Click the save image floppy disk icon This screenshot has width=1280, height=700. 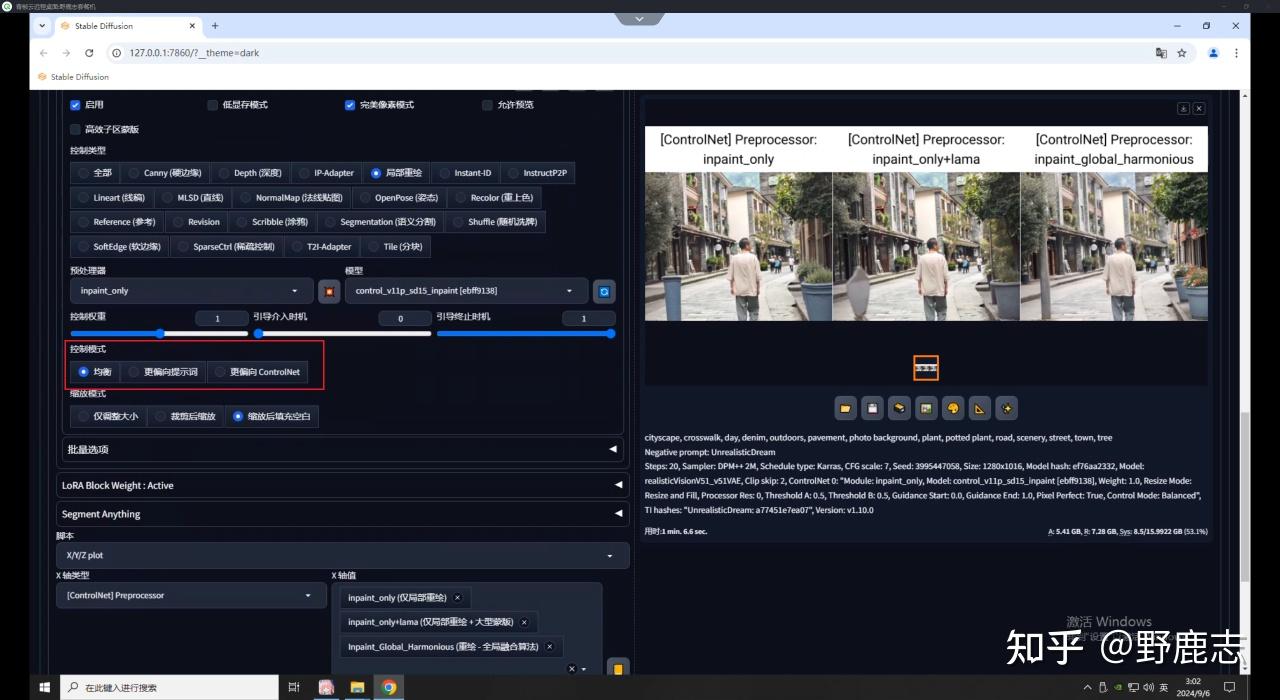[873, 408]
